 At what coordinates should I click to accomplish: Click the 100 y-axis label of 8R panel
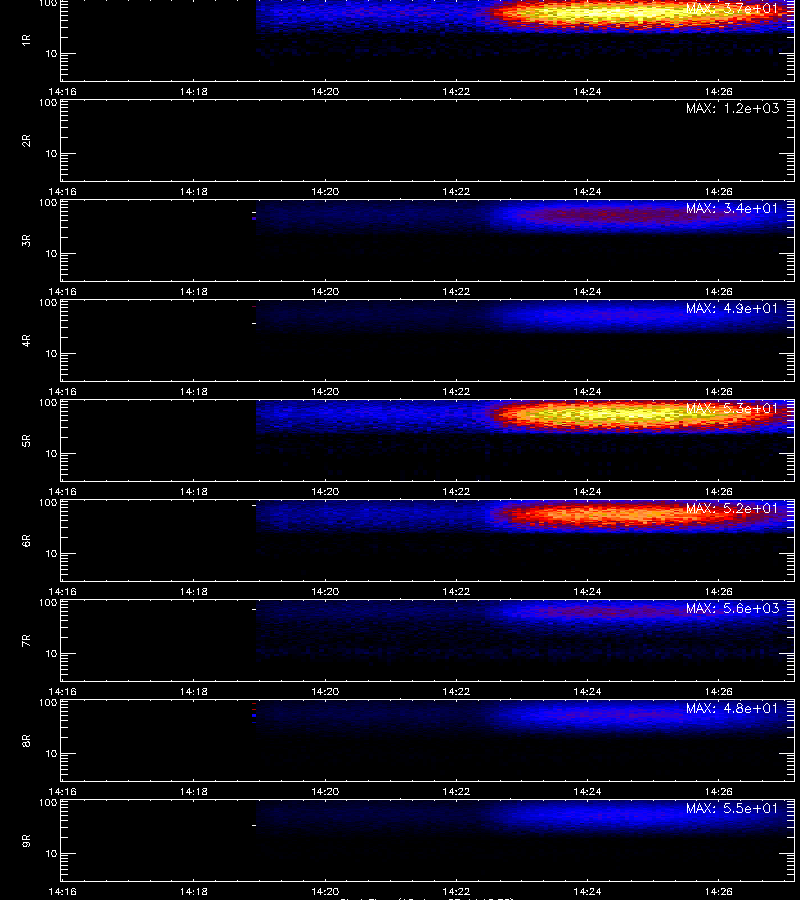click(48, 703)
